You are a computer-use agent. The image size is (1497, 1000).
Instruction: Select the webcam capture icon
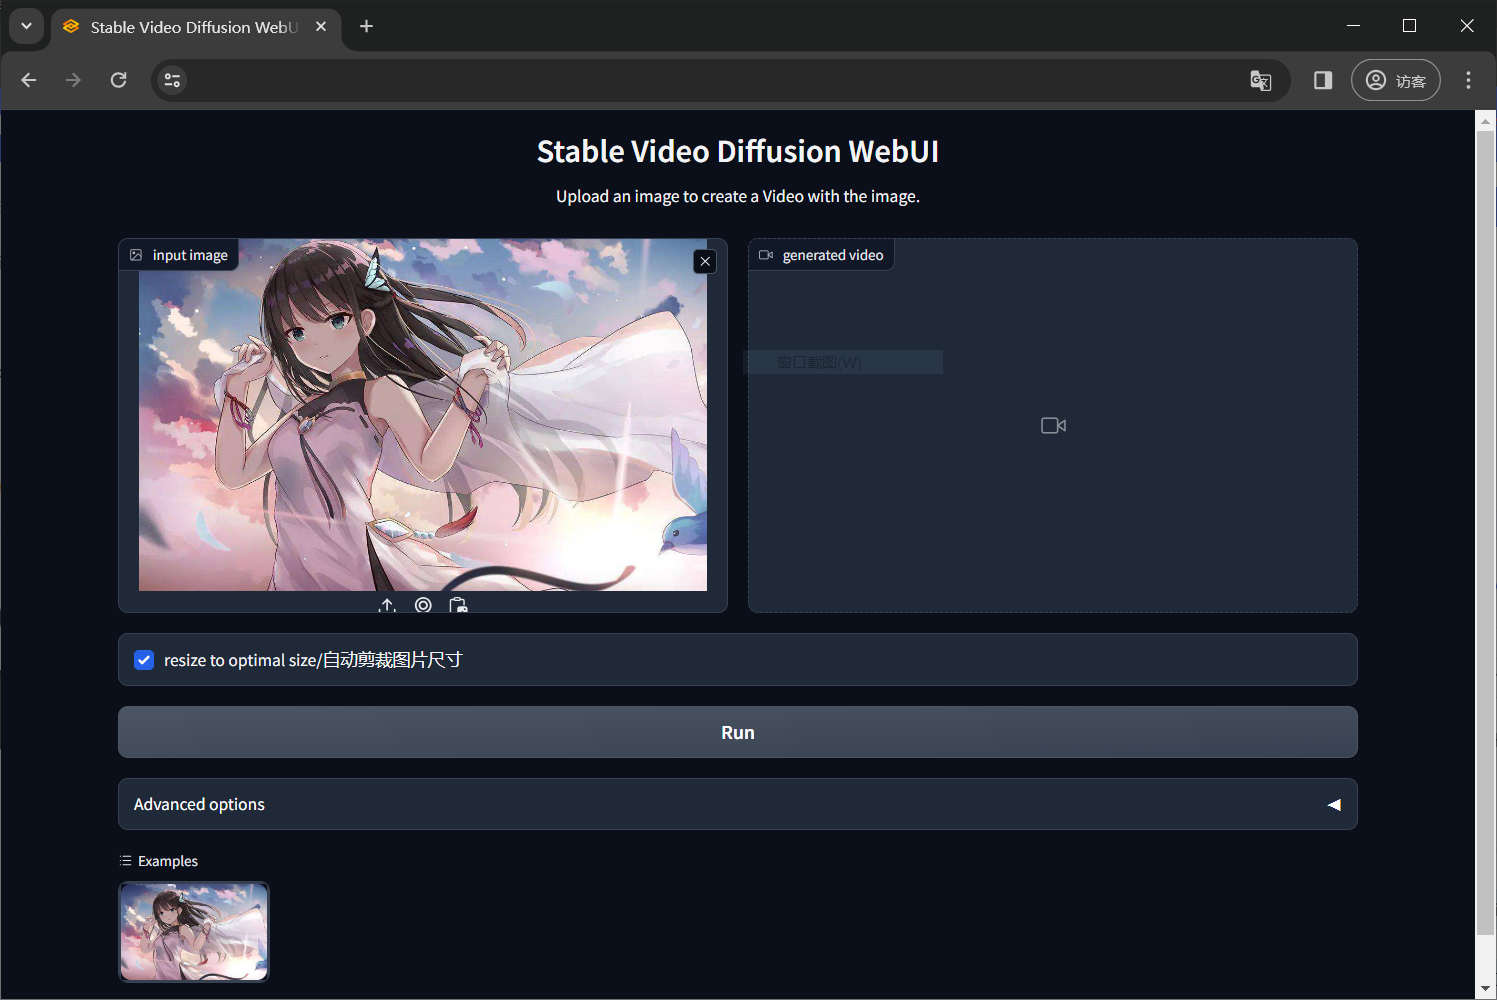click(x=423, y=605)
